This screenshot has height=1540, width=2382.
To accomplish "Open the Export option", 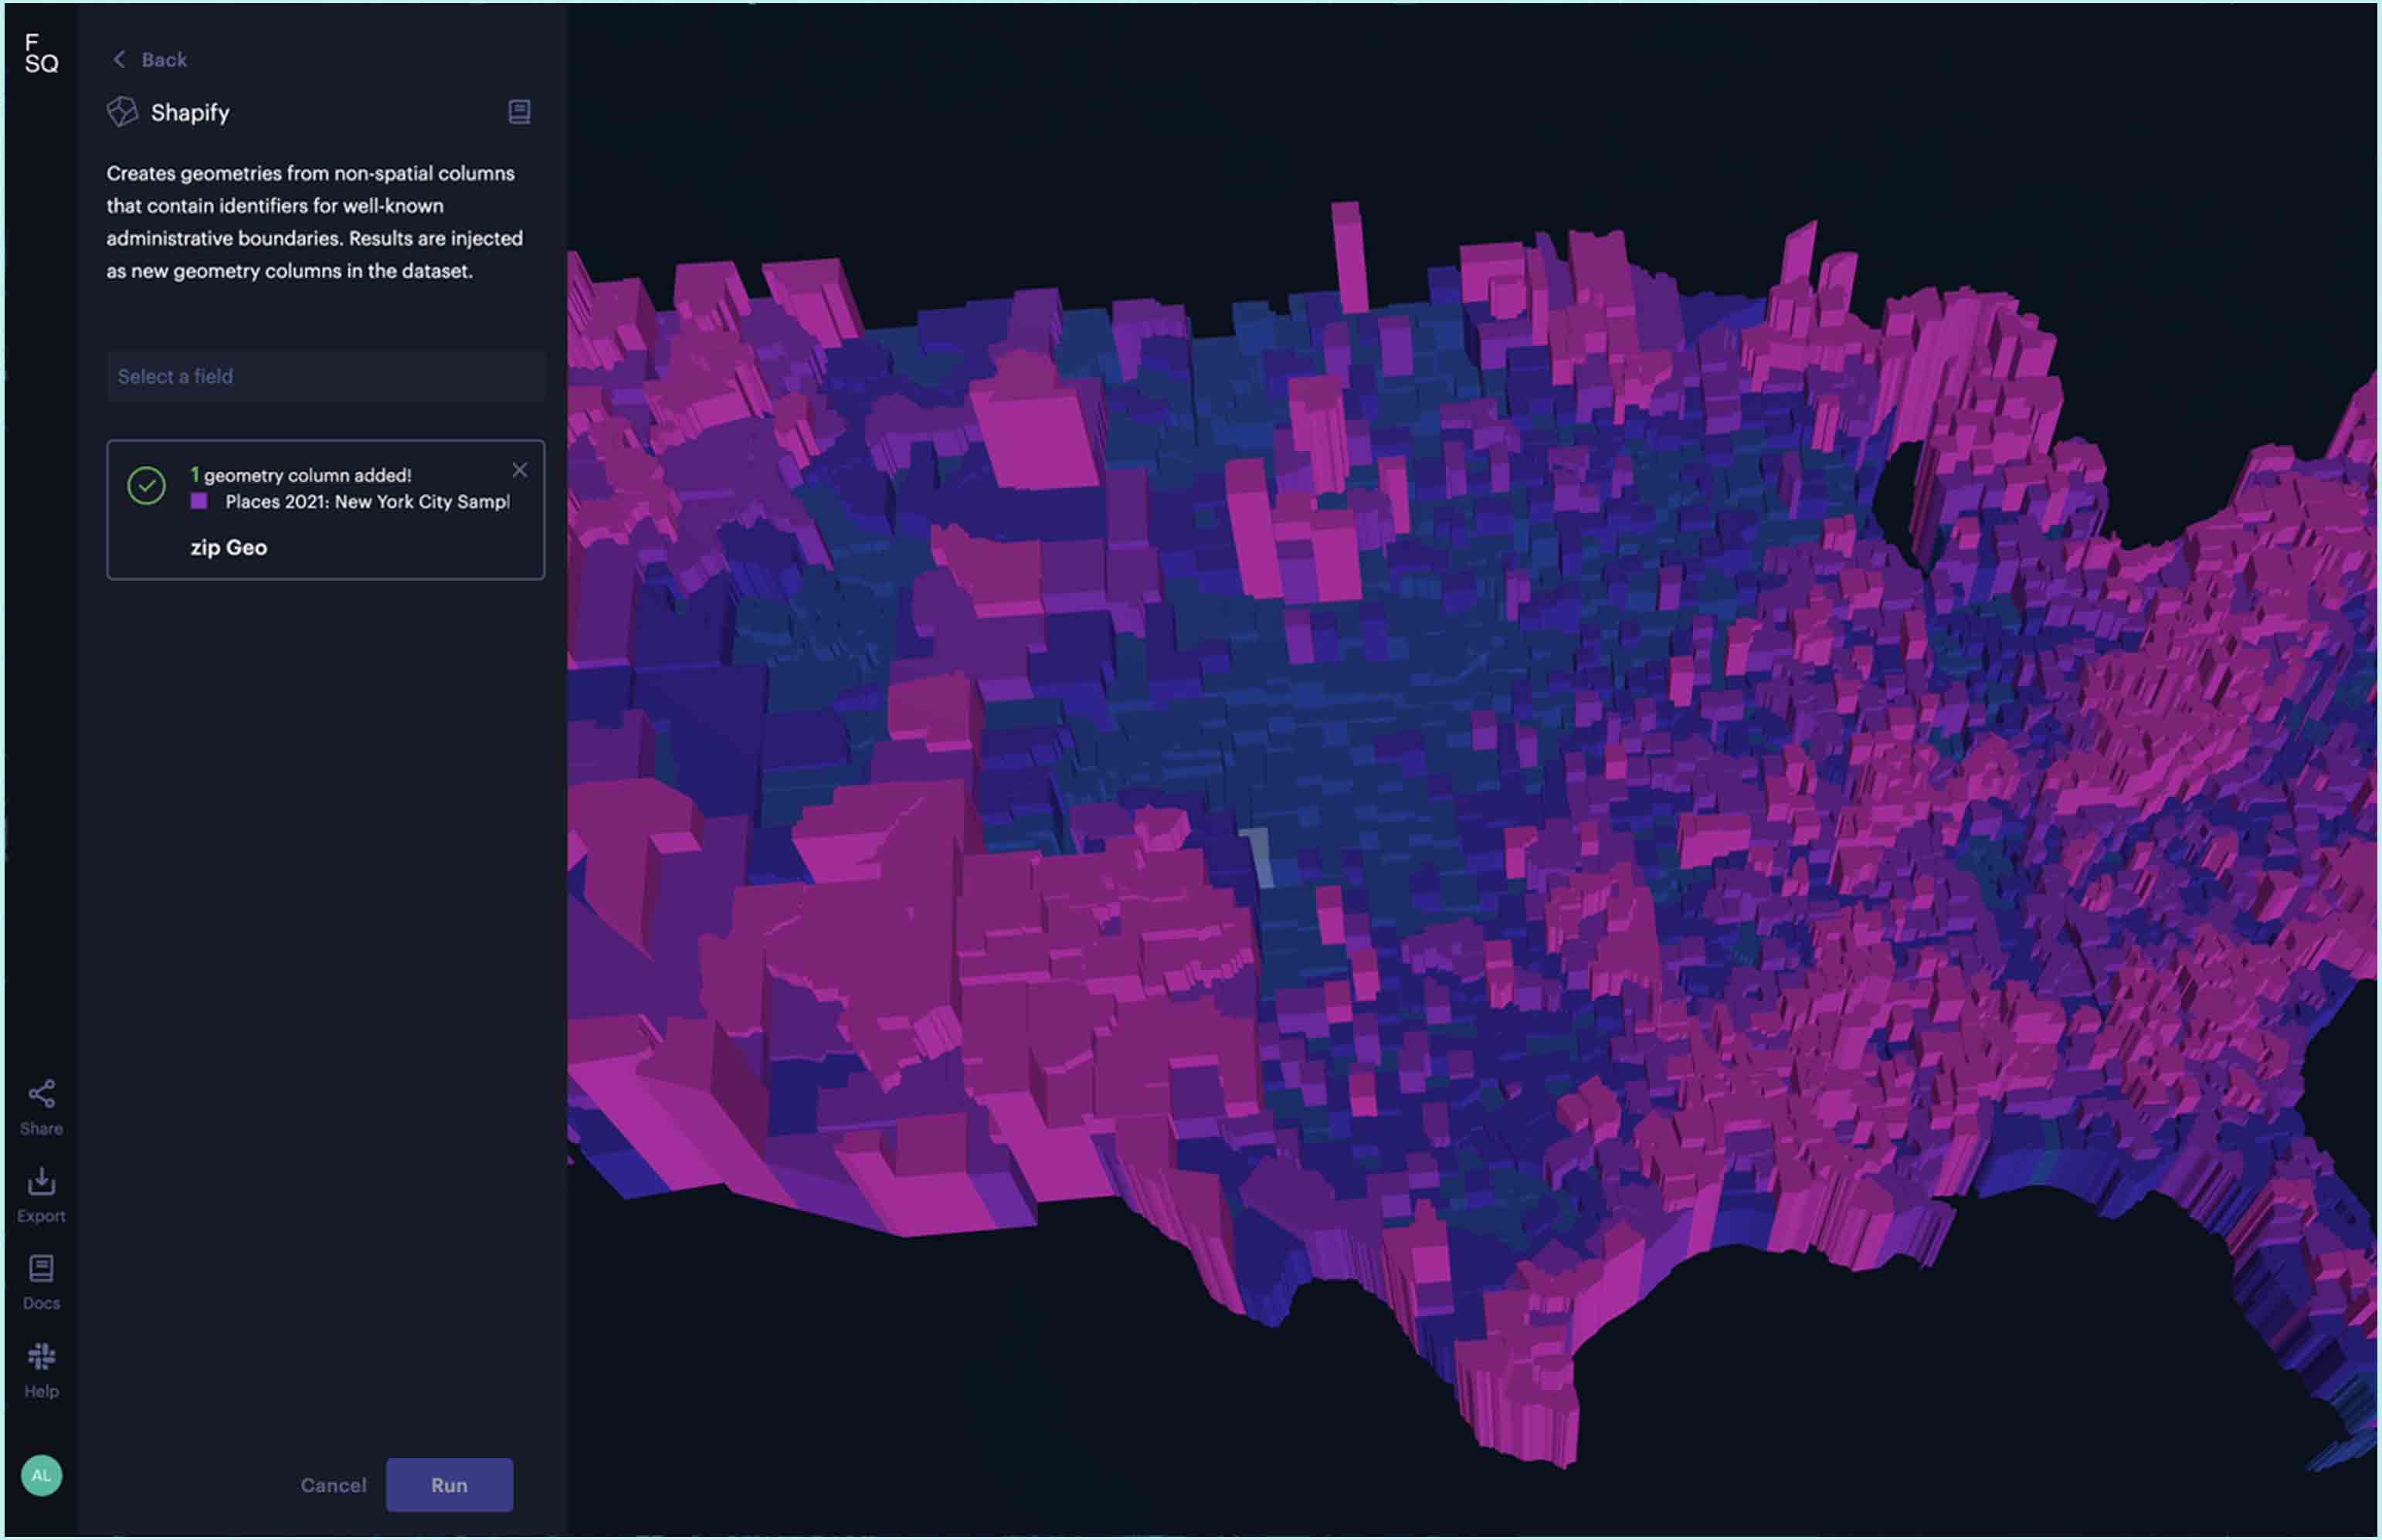I will [41, 1195].
